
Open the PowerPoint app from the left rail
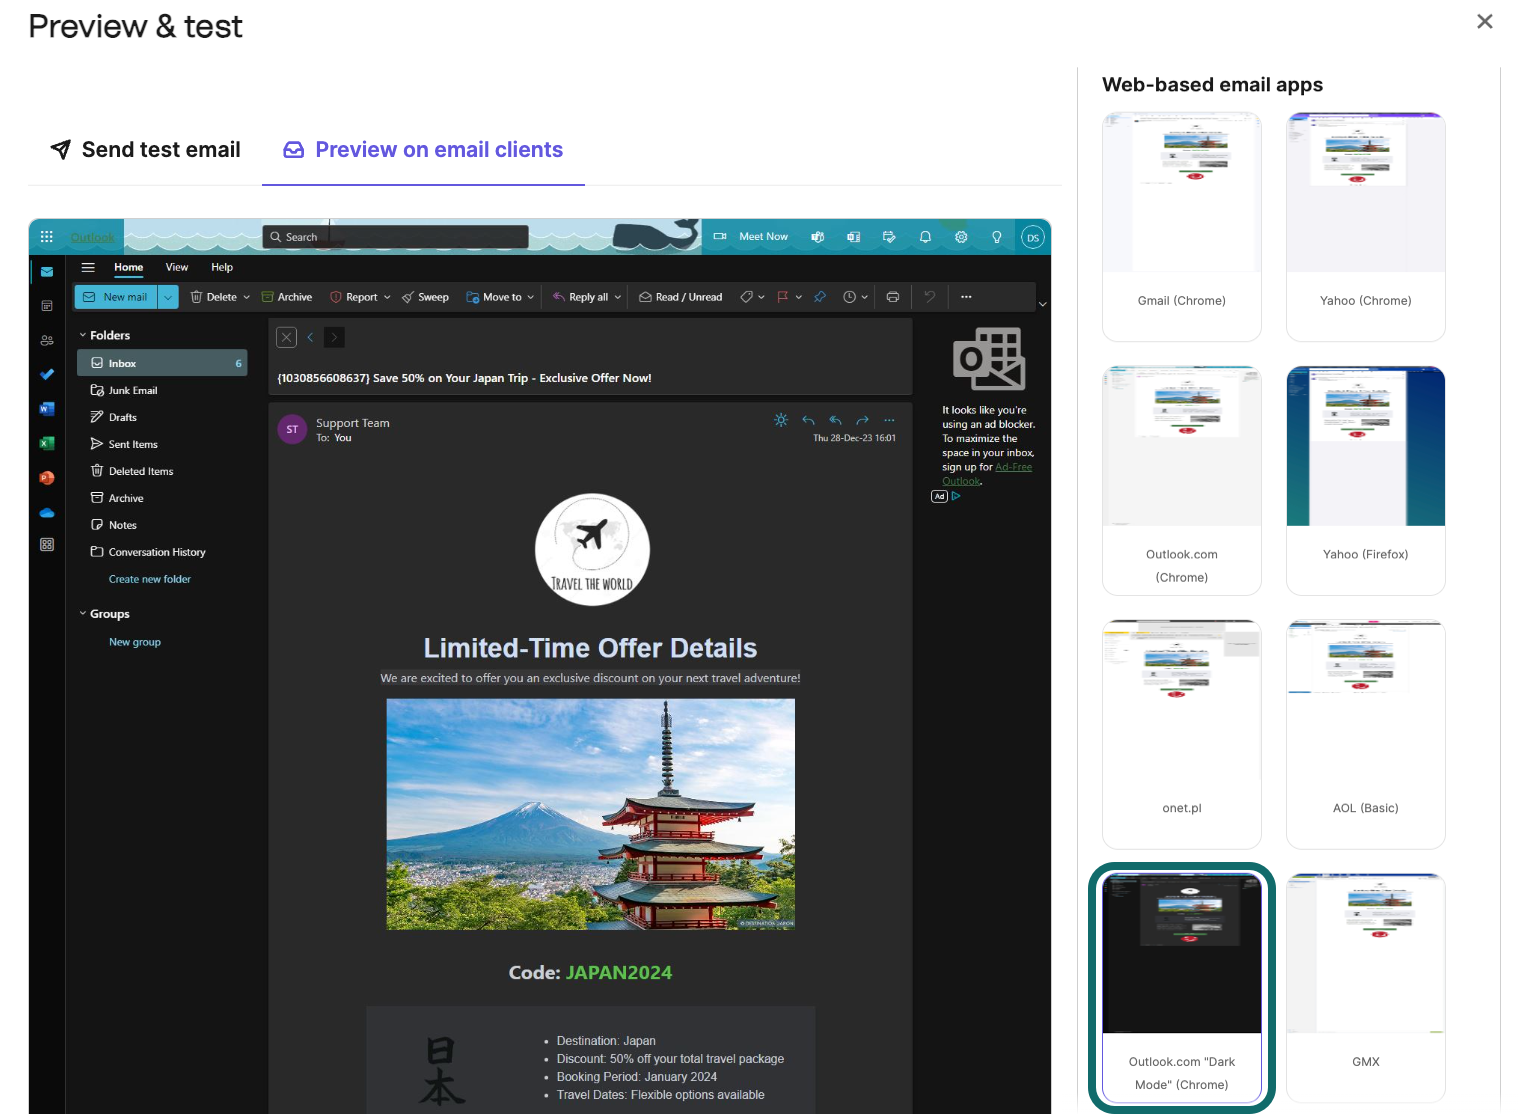pyautogui.click(x=46, y=477)
